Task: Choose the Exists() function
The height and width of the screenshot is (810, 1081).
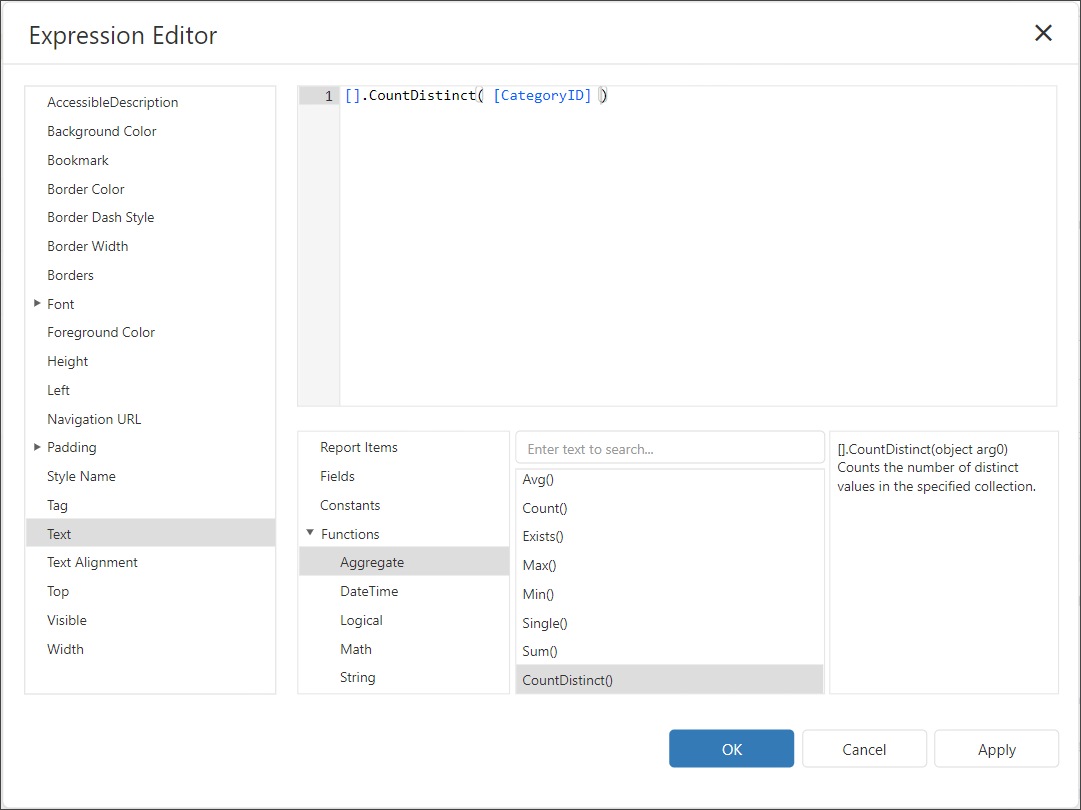Action: point(669,536)
